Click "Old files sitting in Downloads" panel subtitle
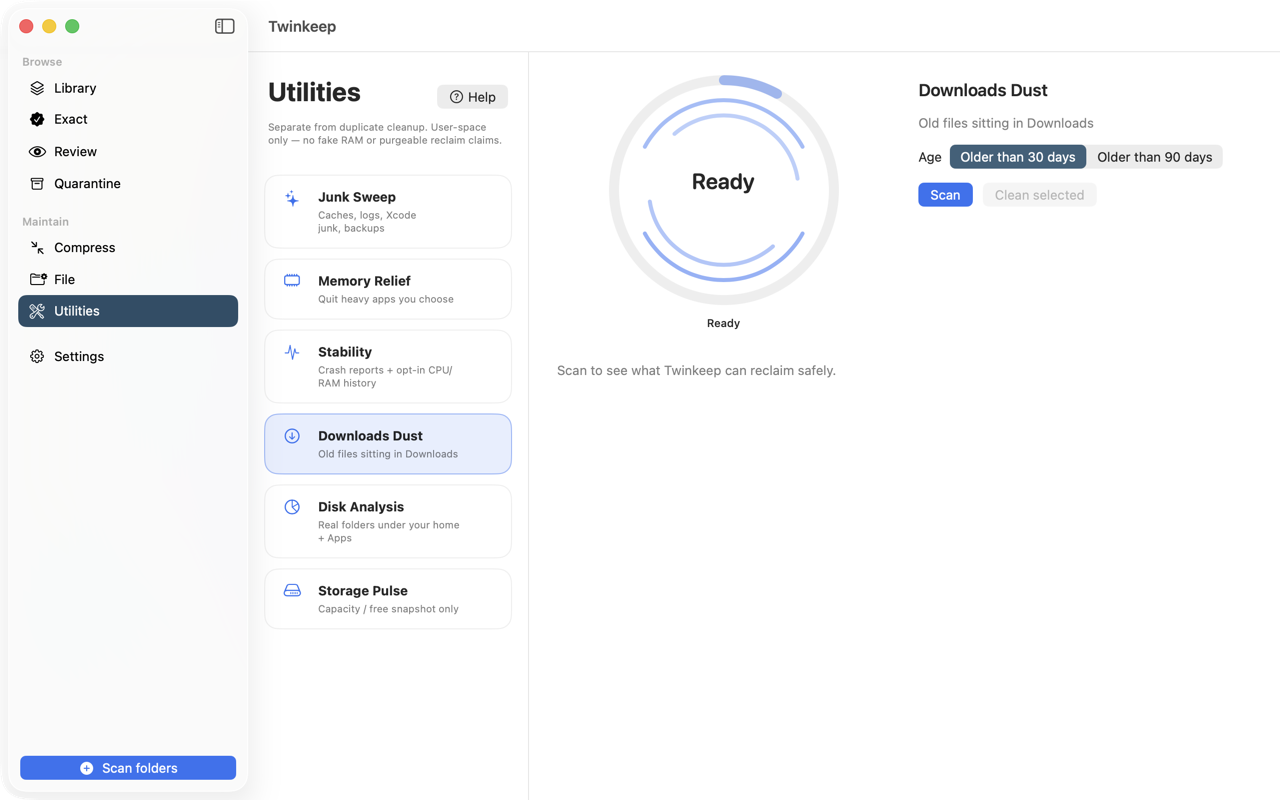 pyautogui.click(x=1006, y=123)
